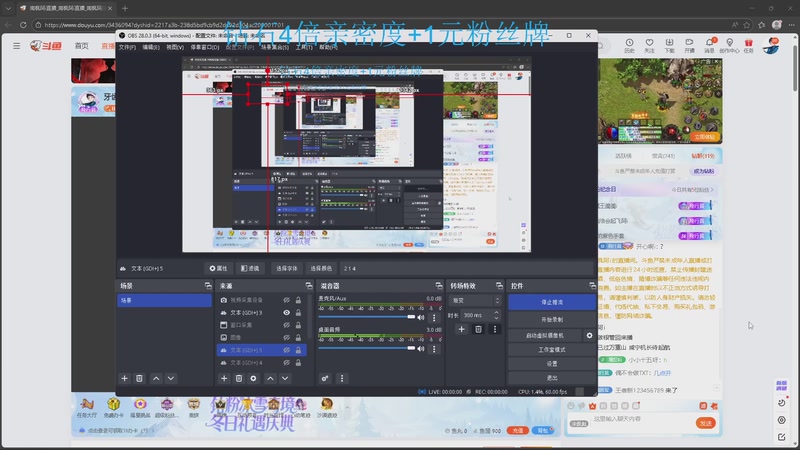800x450 pixels.
Task: Open Douyu 消息 notification bell icon
Action: click(710, 45)
